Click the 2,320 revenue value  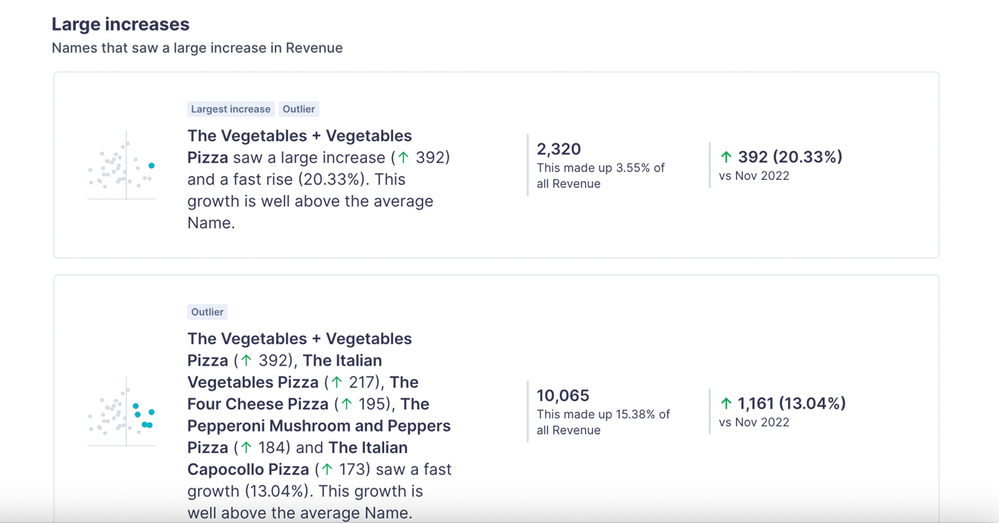click(x=559, y=149)
